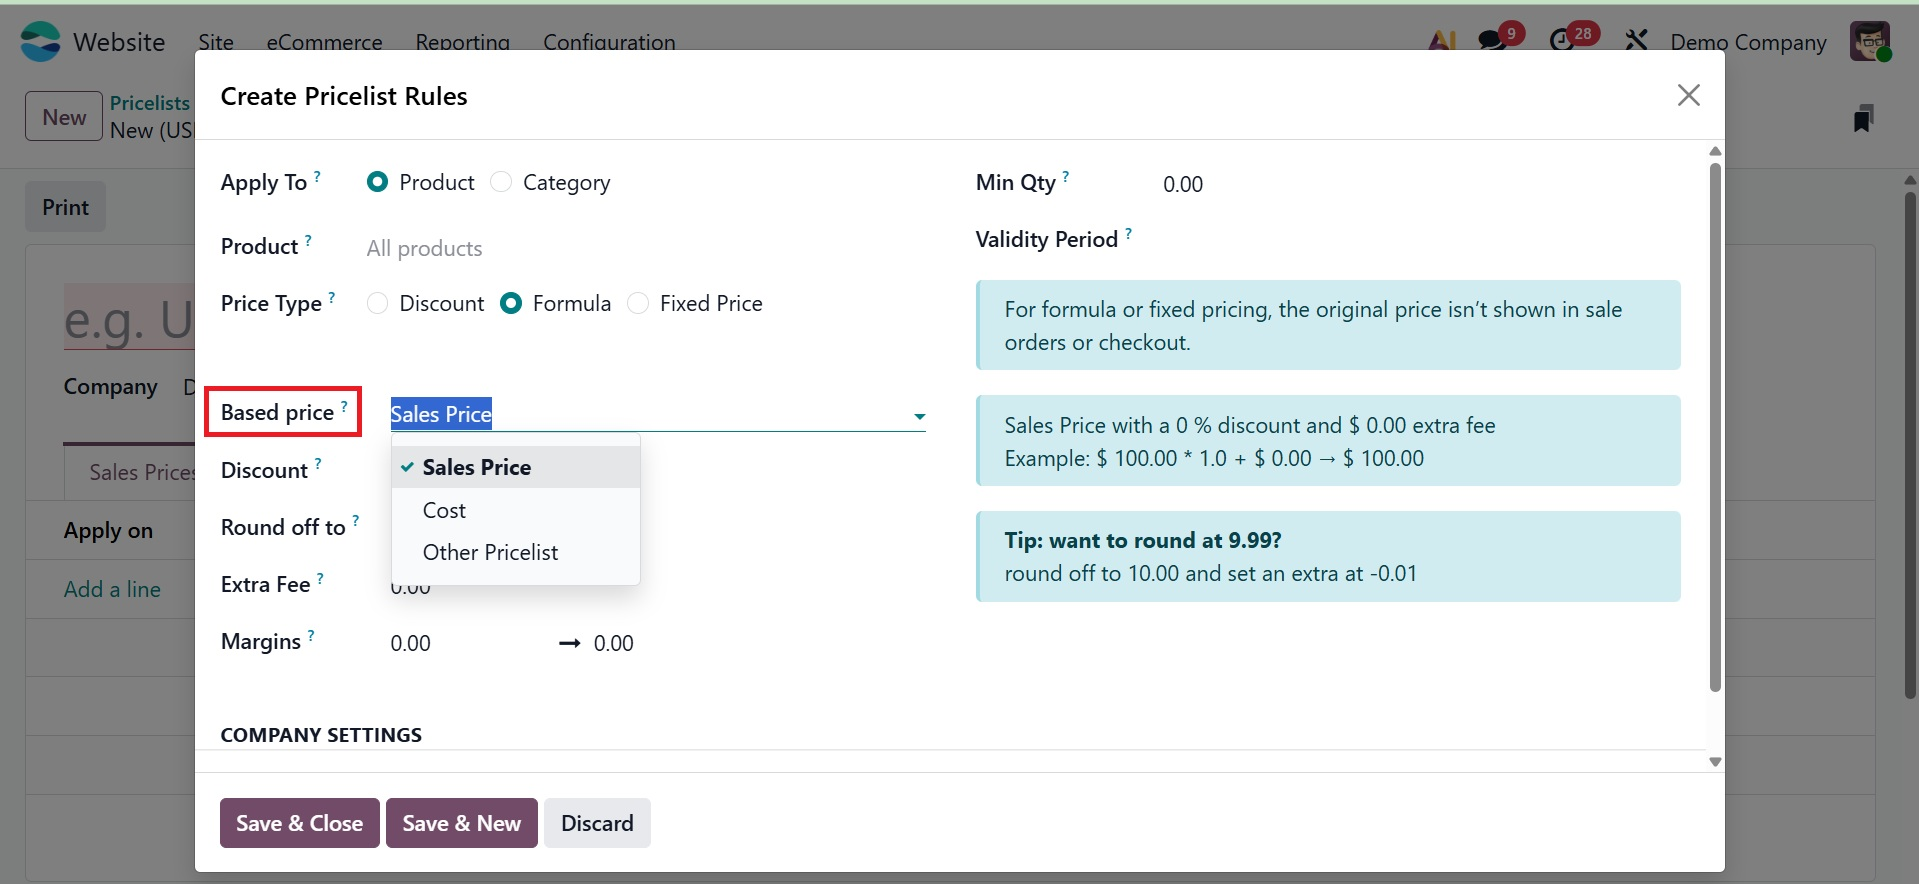Switch to the Sales Prices tab
Screen dimensions: 1919x884
click(131, 472)
